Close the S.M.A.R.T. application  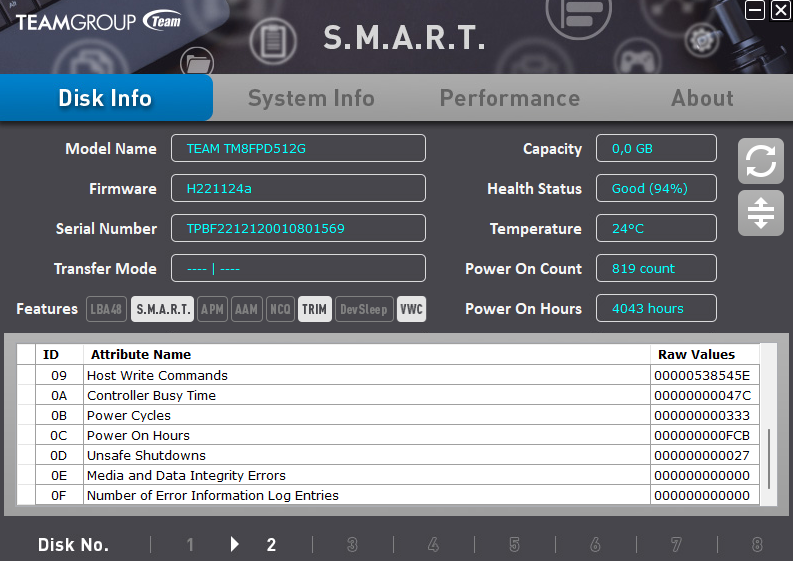pos(780,11)
